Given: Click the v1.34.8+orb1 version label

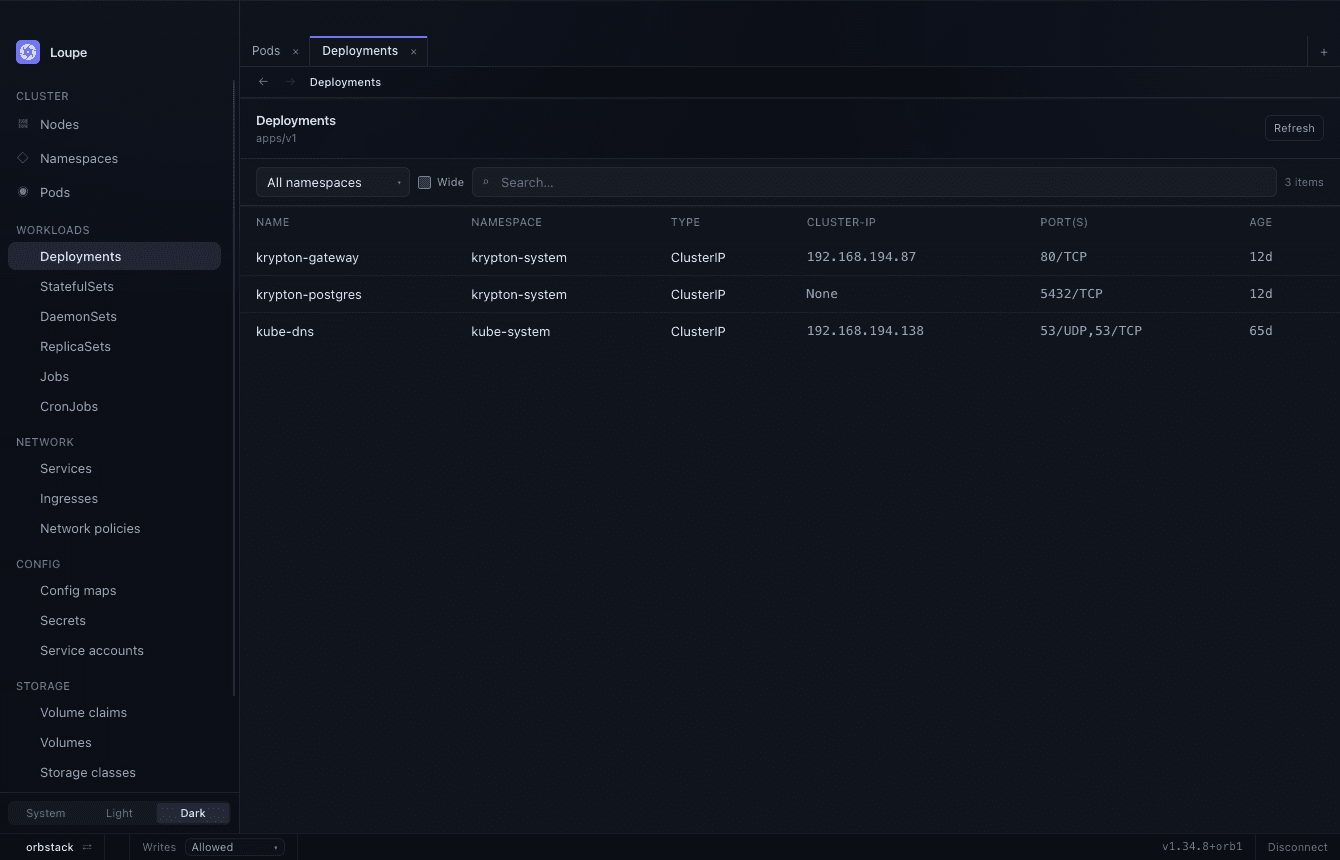Looking at the screenshot, I should [x=1202, y=847].
